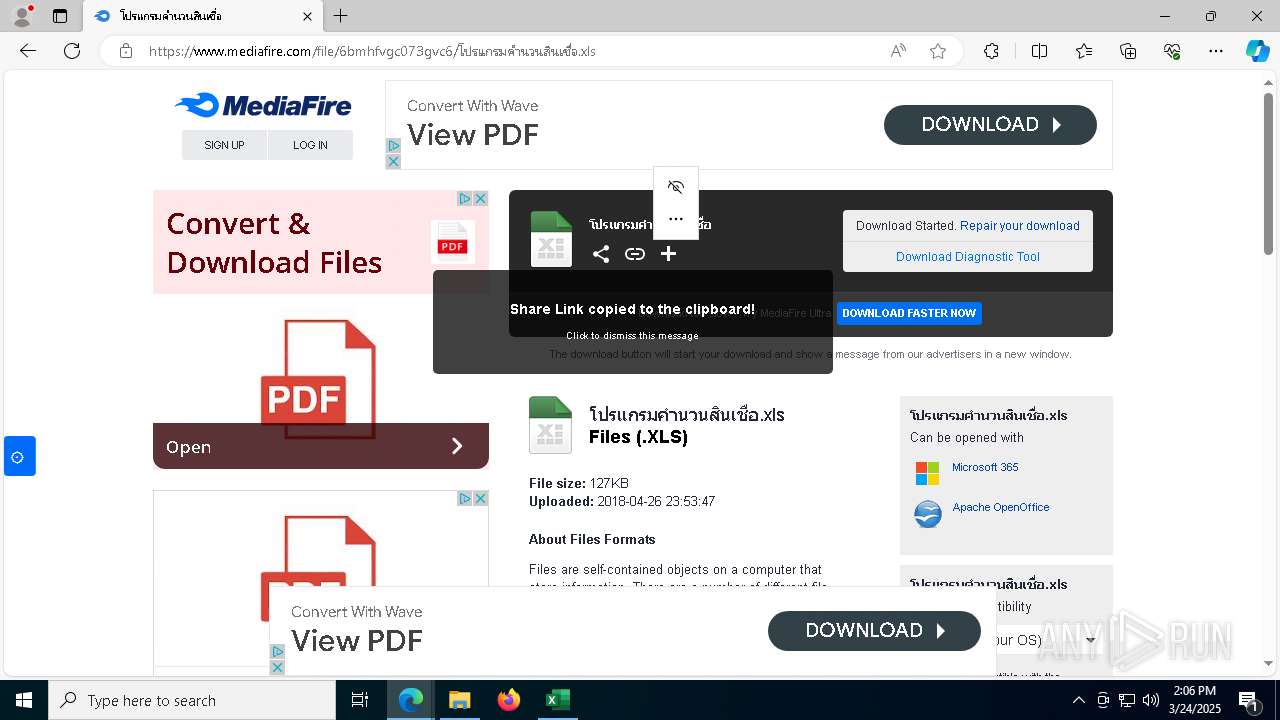Image resolution: width=1280 pixels, height=720 pixels.
Task: Open the Copilot sidebar icon
Action: (1257, 51)
